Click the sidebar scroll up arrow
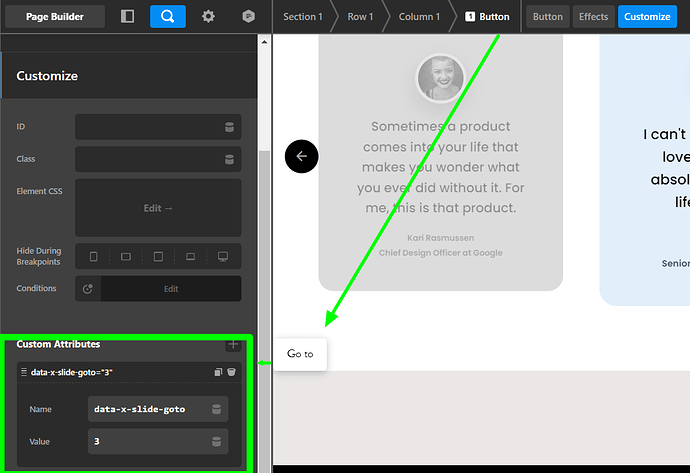This screenshot has height=473, width=690. coord(264,42)
